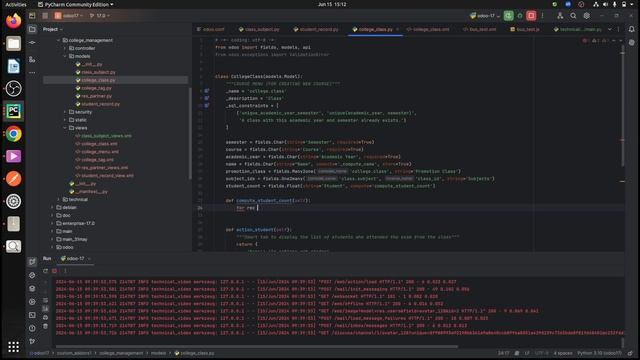
Task: Stop process from Run panel toolbar
Action: (x=54, y=271)
